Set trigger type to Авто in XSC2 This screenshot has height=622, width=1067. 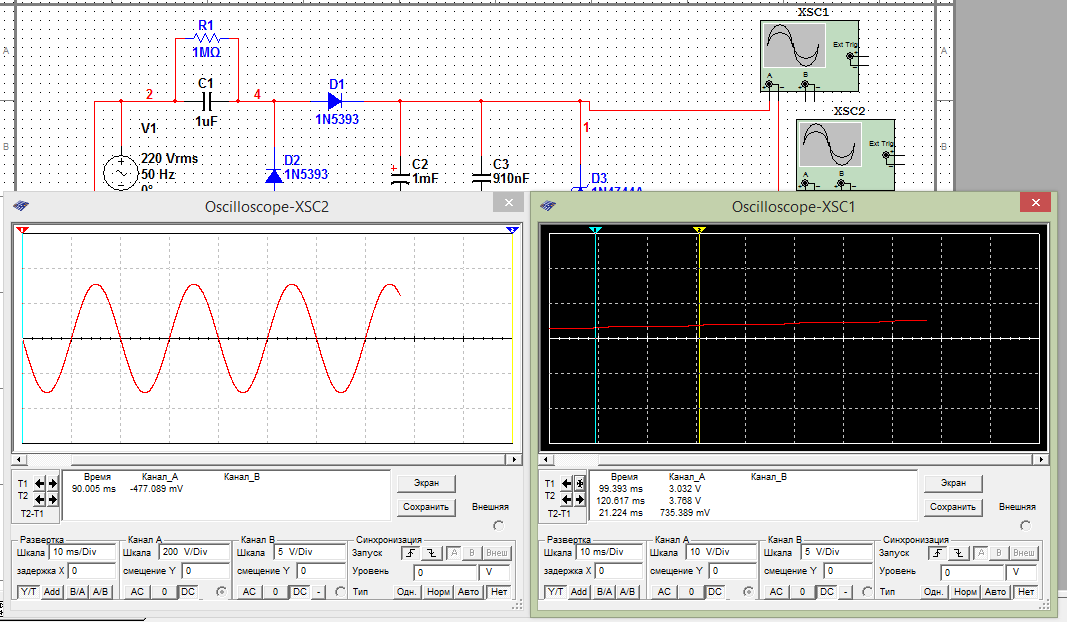(468, 591)
